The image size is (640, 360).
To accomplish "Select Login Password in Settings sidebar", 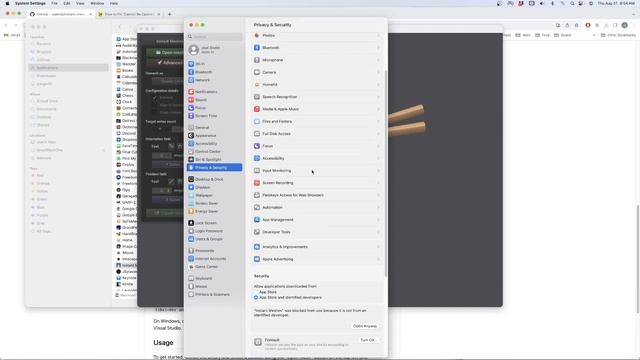I will click(214, 231).
